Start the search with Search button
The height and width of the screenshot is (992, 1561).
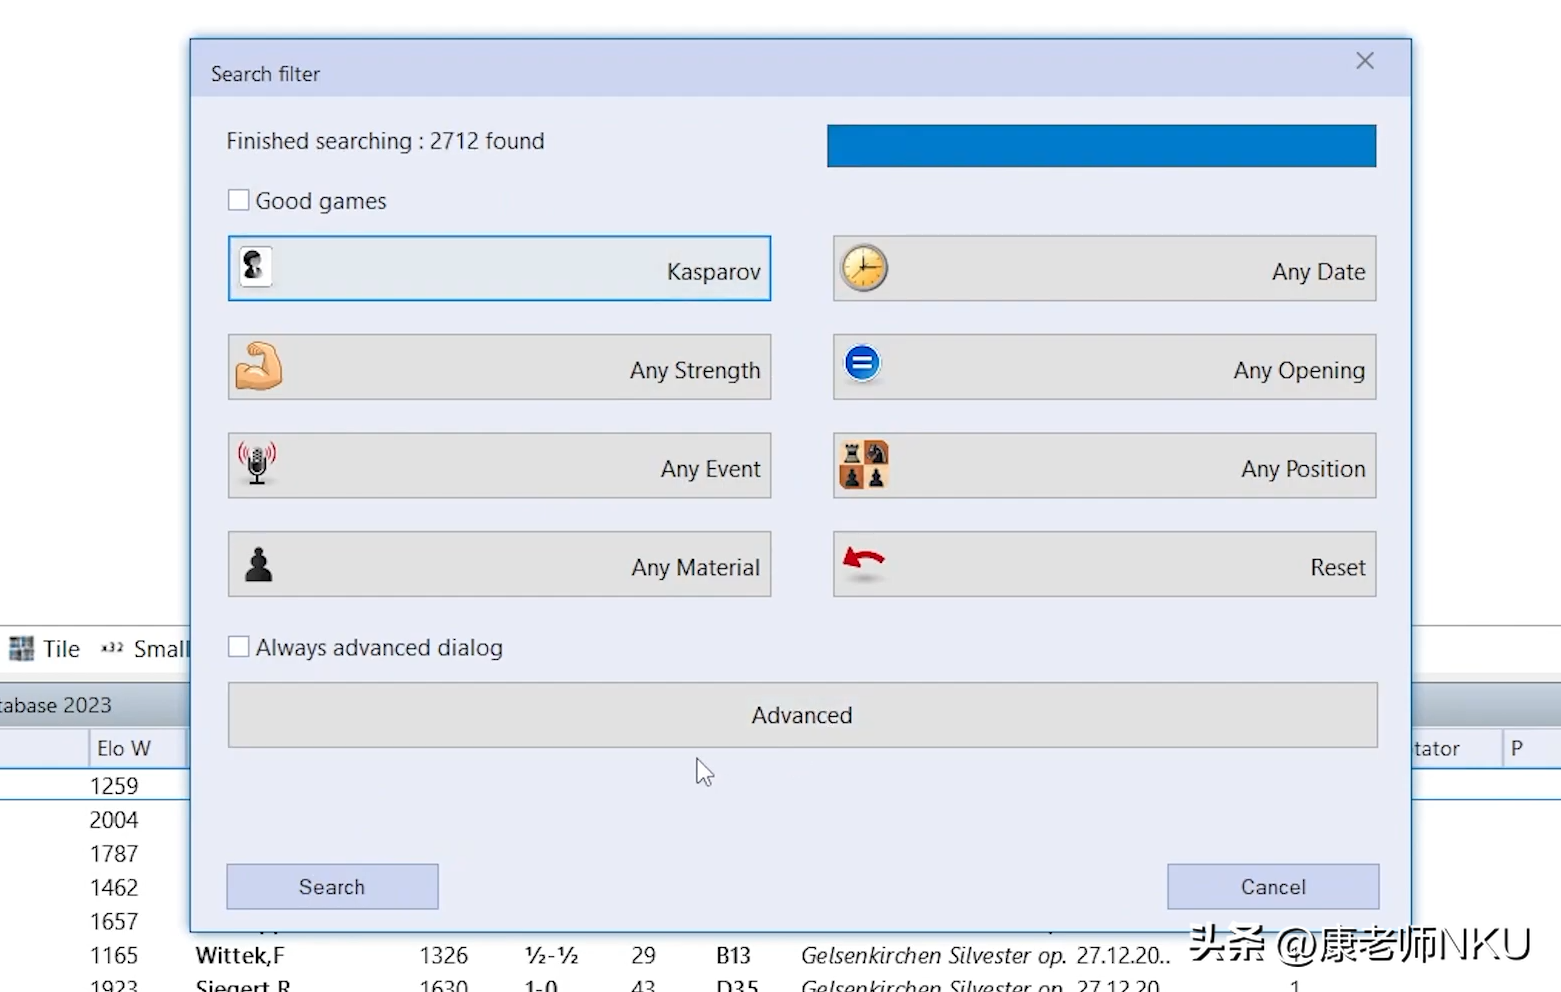[332, 887]
